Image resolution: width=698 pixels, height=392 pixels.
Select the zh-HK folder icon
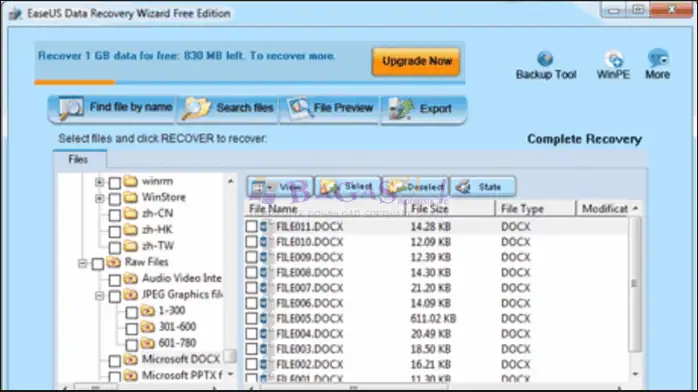tap(130, 230)
